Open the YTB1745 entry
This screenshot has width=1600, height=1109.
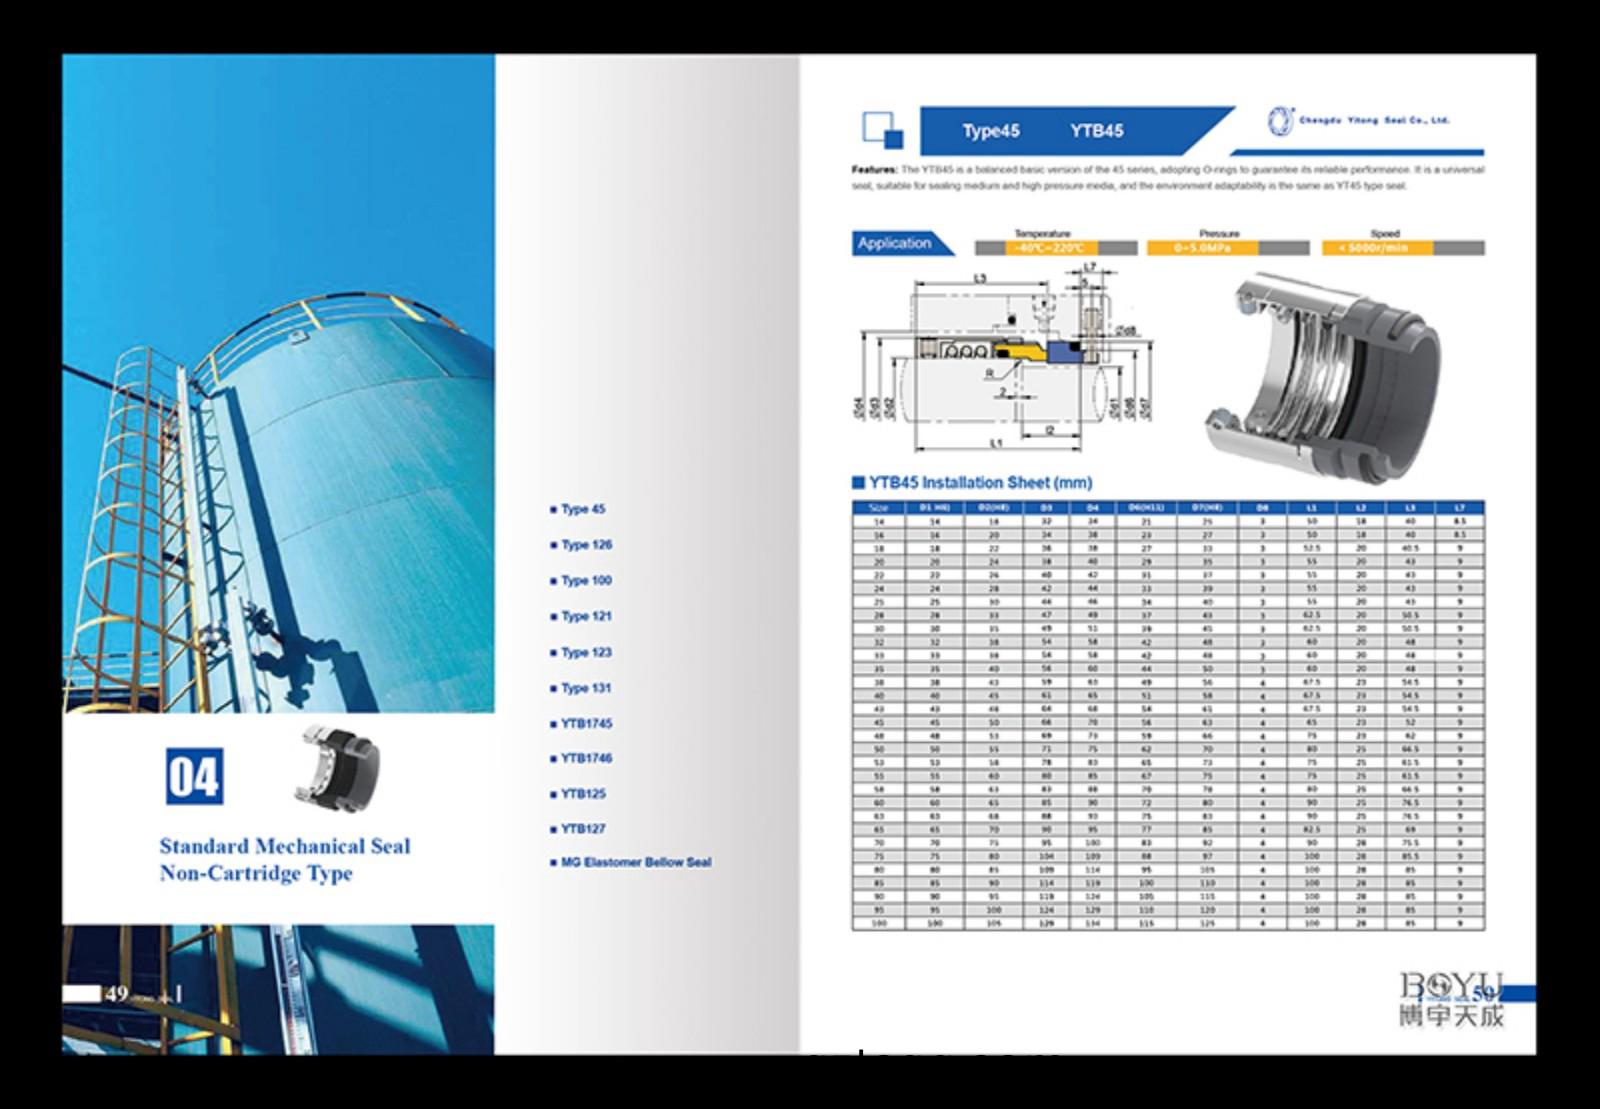point(585,723)
